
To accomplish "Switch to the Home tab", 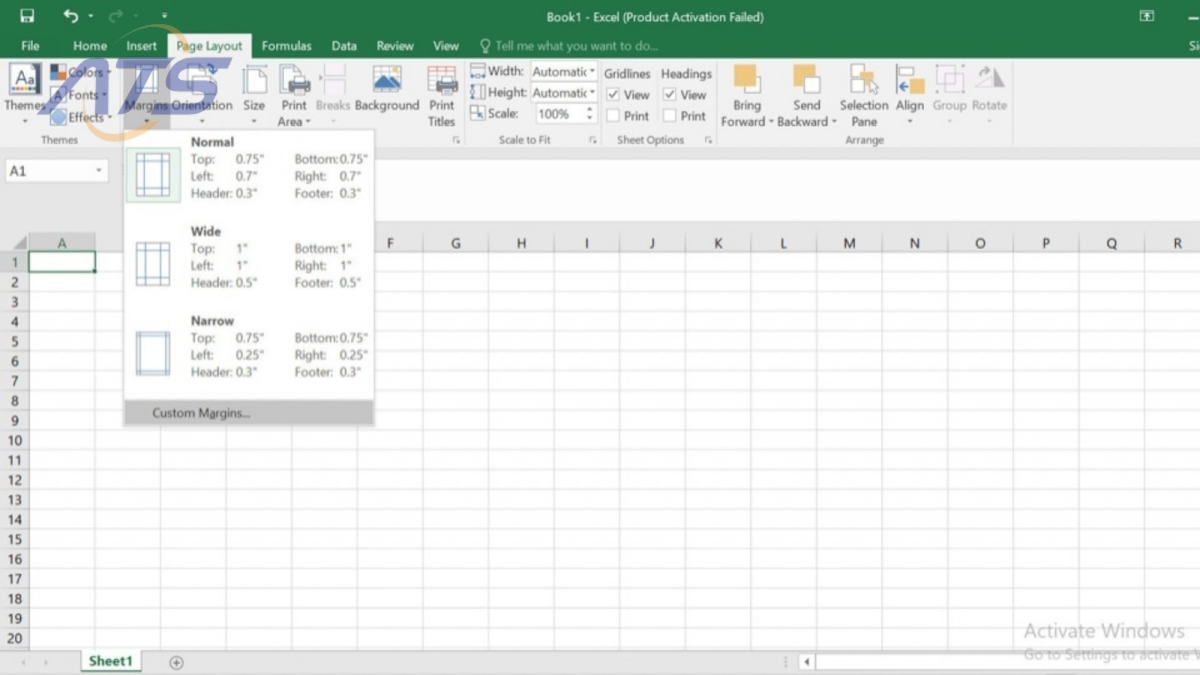I will [x=90, y=46].
